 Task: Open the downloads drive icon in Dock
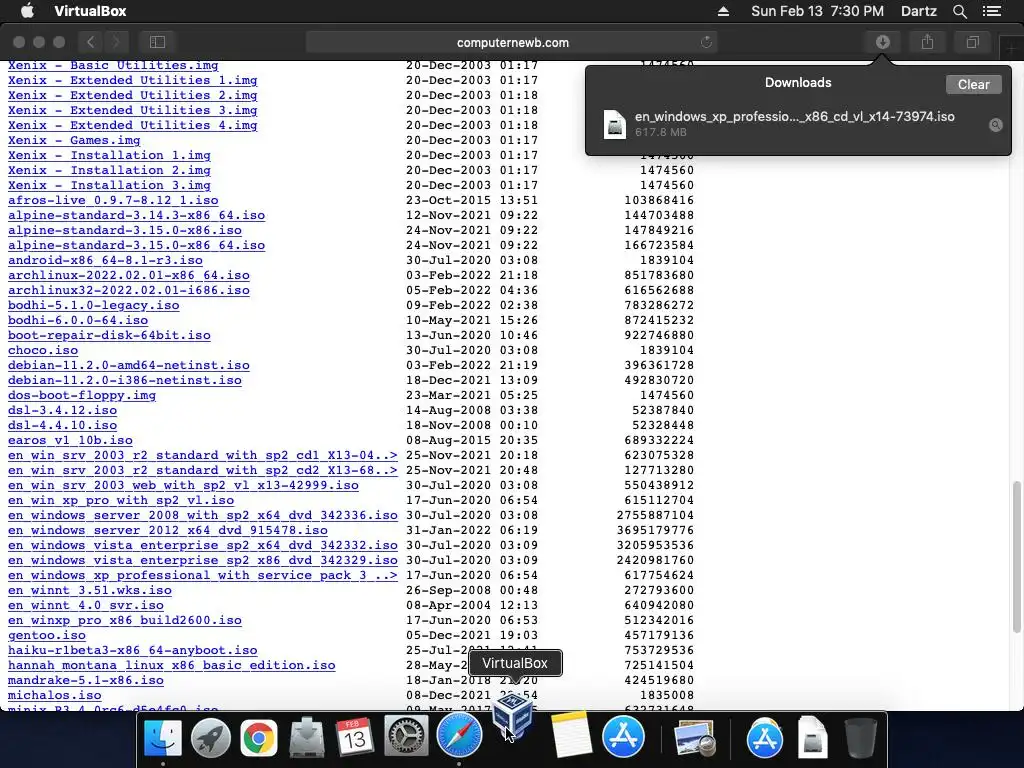[306, 738]
